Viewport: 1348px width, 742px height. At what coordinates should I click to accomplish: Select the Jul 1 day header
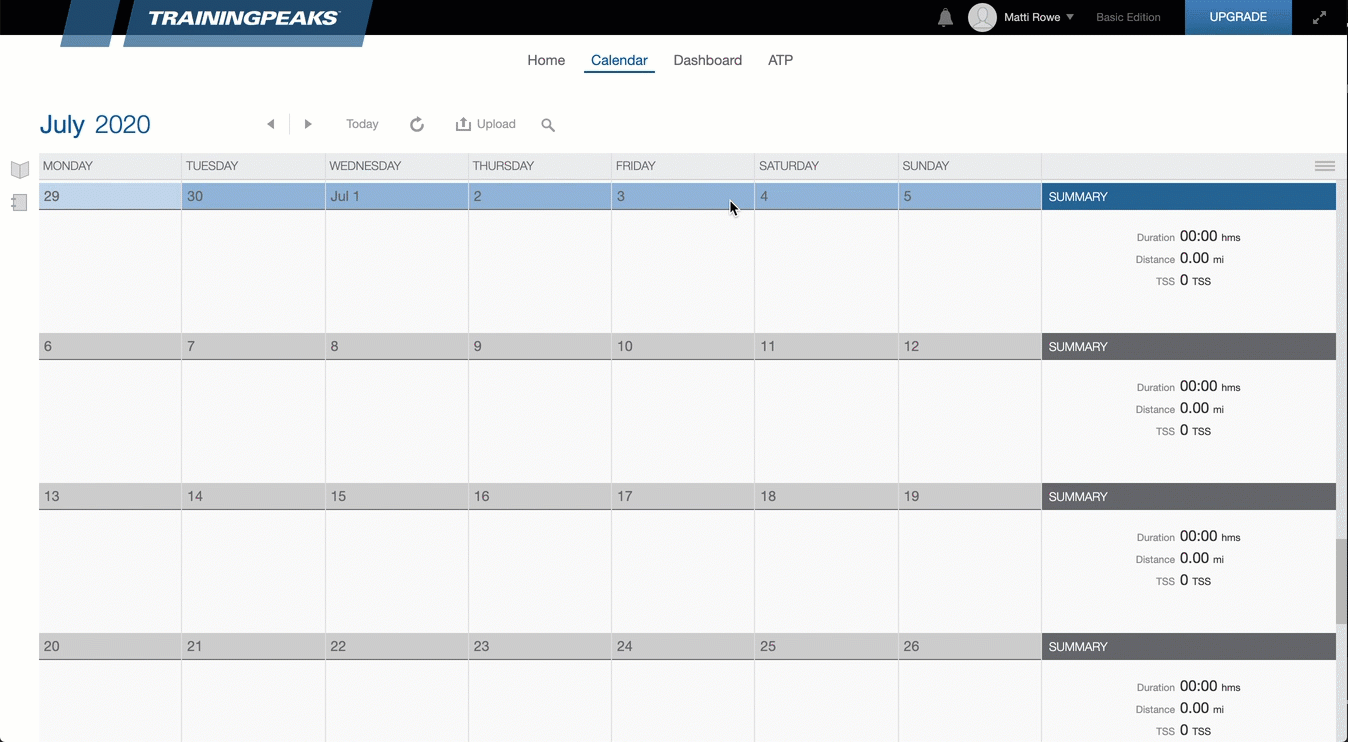[397, 196]
